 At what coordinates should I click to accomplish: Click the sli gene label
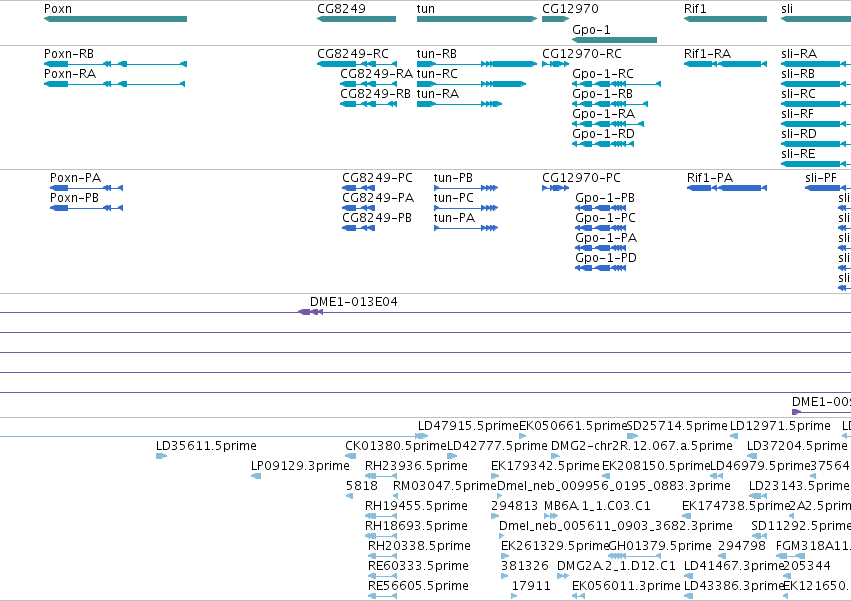click(x=787, y=9)
